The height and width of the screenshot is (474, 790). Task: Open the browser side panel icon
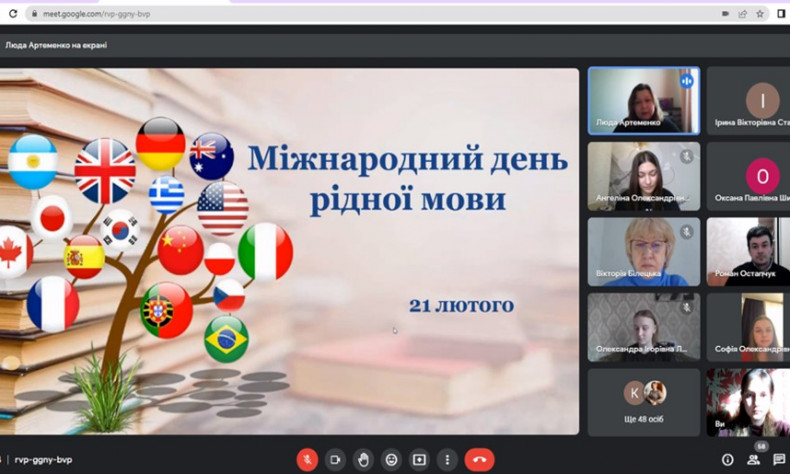[781, 14]
